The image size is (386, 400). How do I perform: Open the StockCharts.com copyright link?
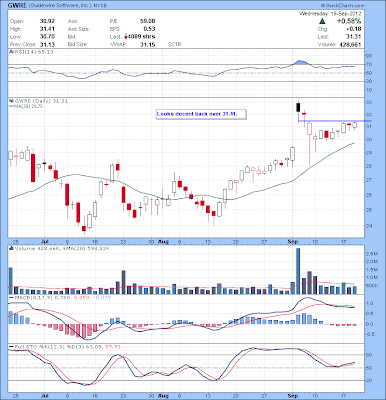(x=342, y=6)
